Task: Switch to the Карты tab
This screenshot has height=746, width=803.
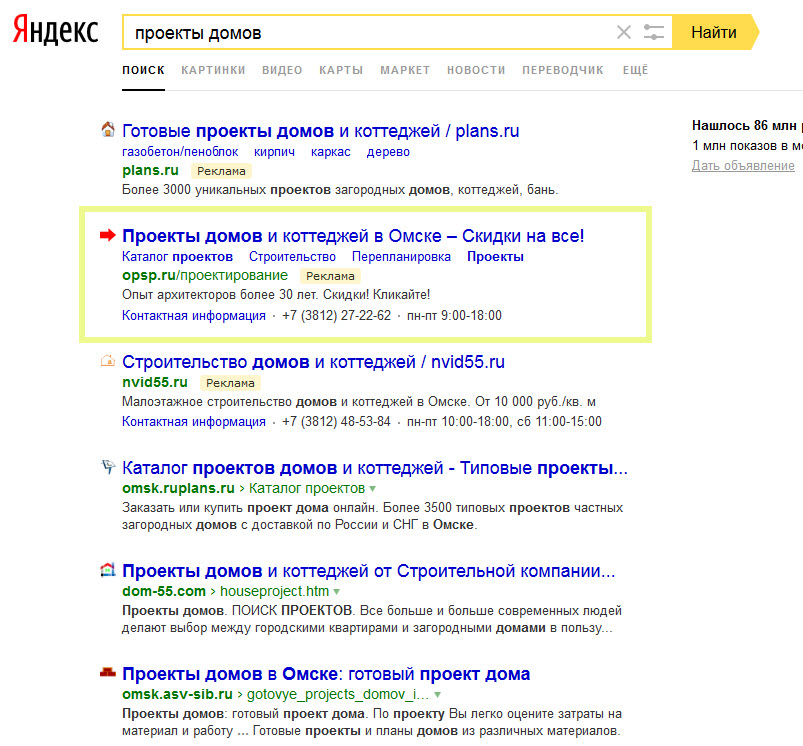Action: pyautogui.click(x=341, y=70)
